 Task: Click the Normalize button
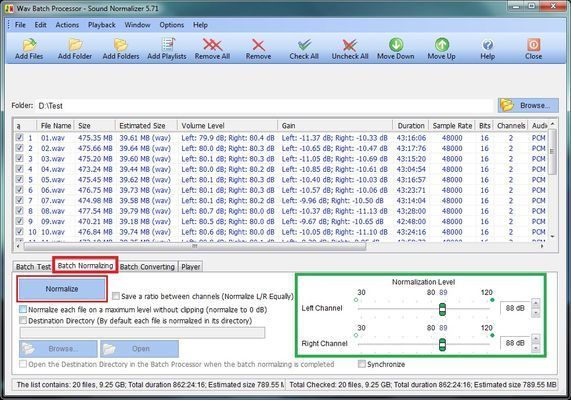(x=62, y=289)
